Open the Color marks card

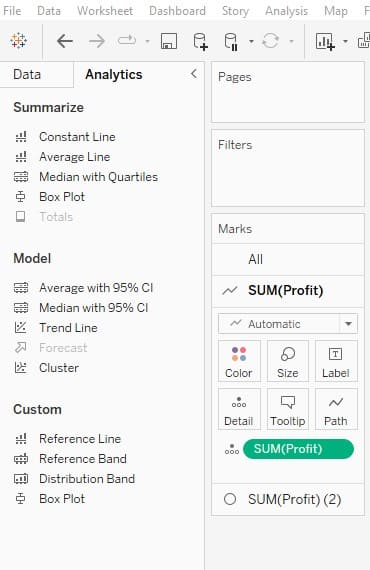pos(239,361)
